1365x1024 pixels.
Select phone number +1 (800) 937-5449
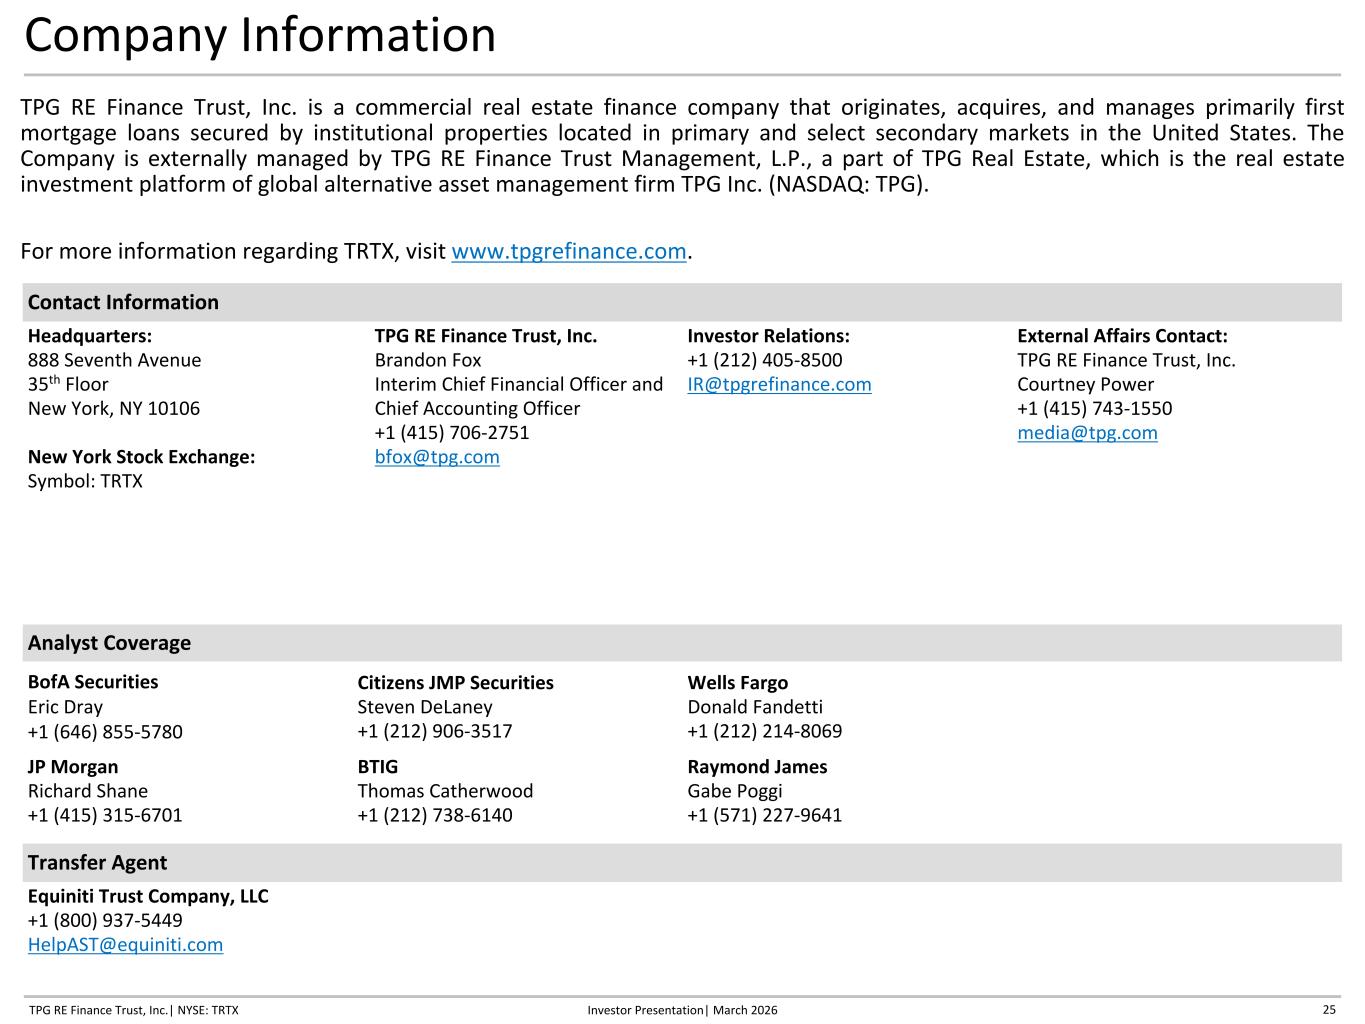point(105,920)
